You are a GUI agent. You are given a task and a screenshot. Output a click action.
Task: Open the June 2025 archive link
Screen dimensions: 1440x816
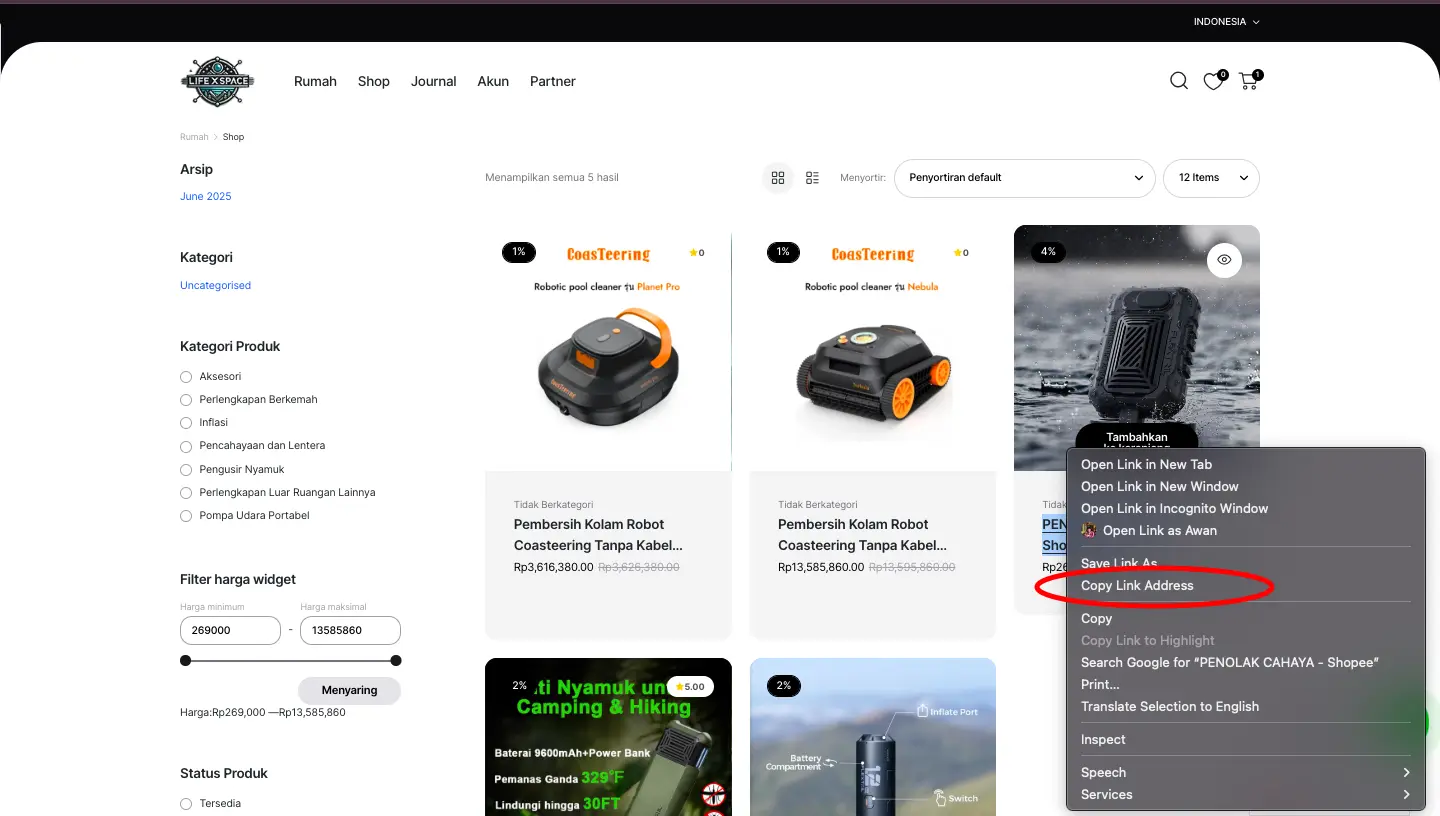(205, 196)
